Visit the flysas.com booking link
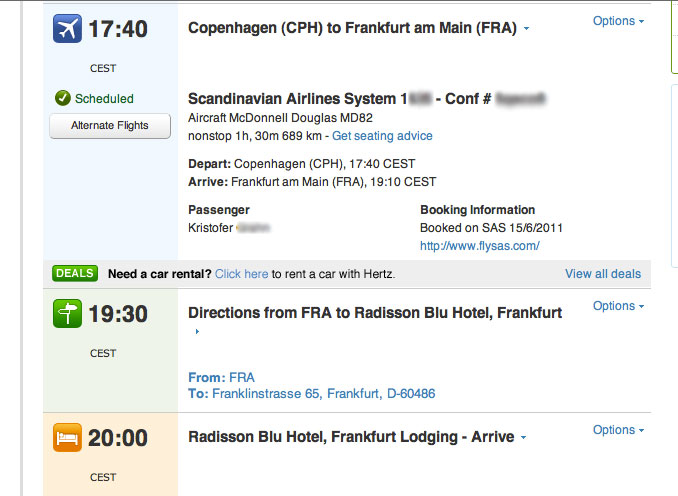 (x=479, y=246)
